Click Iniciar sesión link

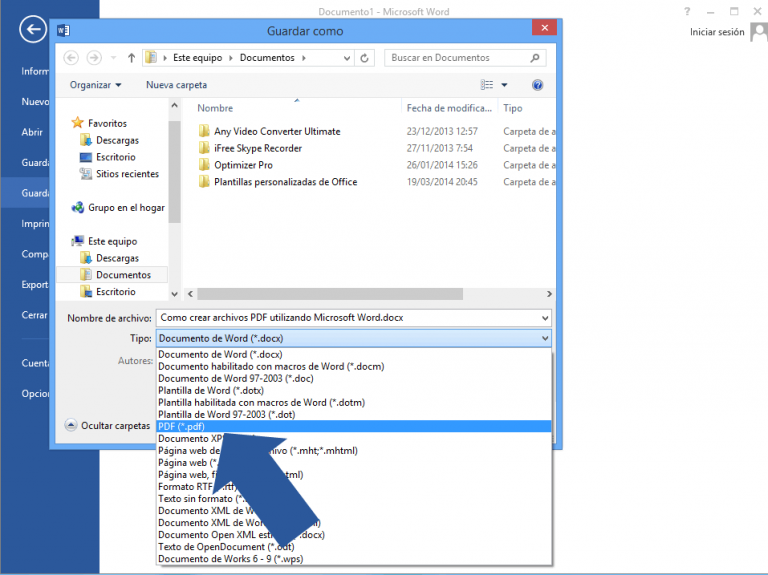pos(717,32)
